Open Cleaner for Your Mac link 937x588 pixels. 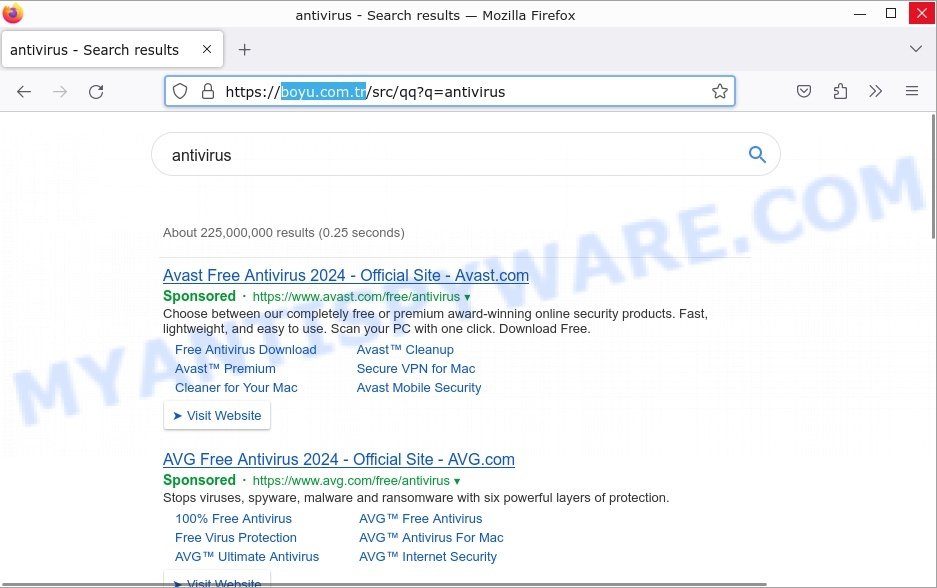click(x=236, y=388)
